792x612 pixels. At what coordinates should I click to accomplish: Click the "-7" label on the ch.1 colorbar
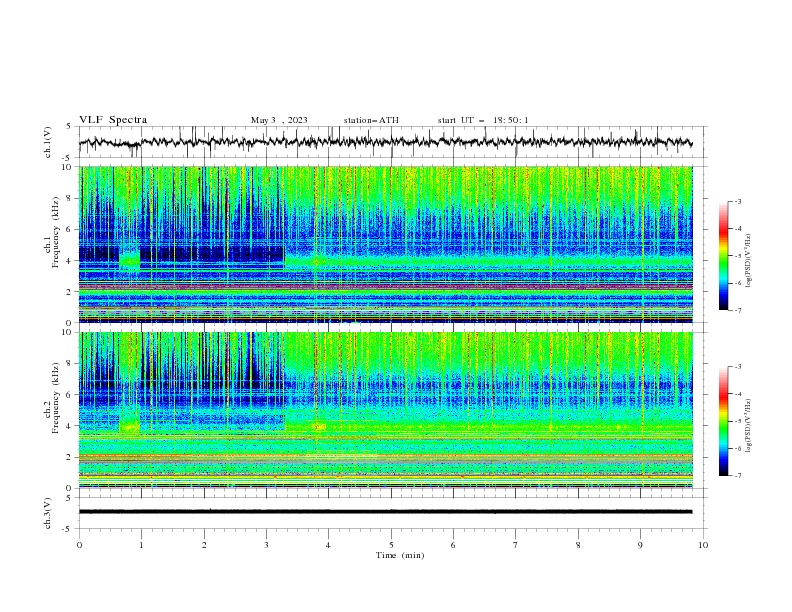(x=738, y=310)
